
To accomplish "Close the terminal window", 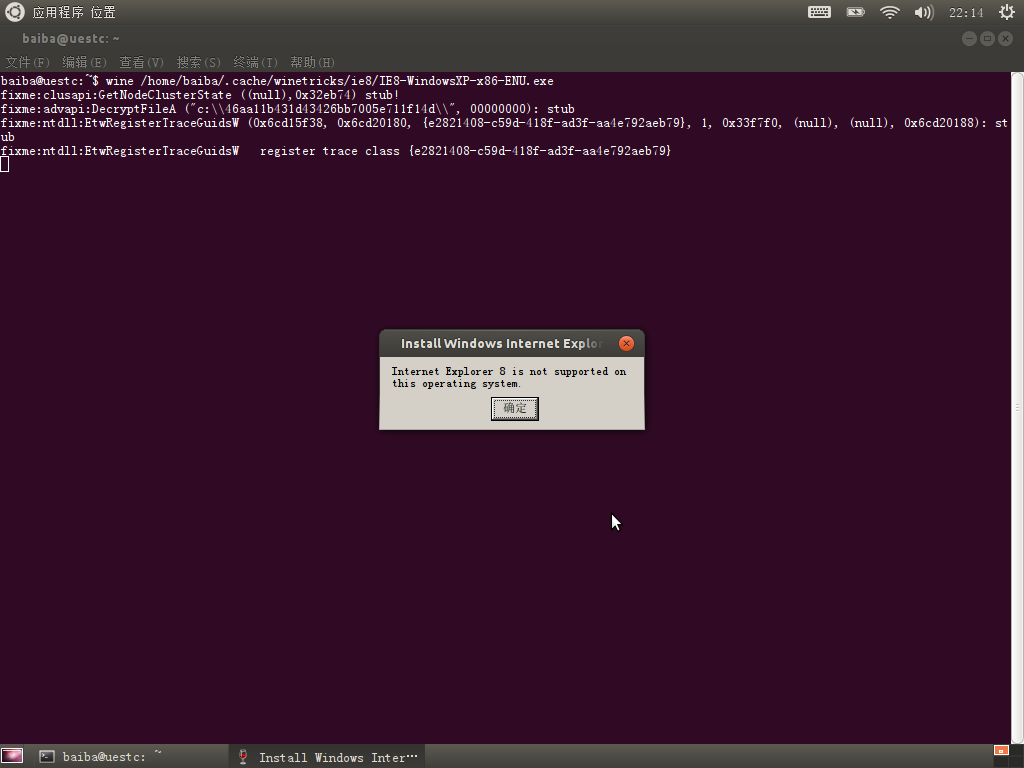I will click(x=1006, y=39).
